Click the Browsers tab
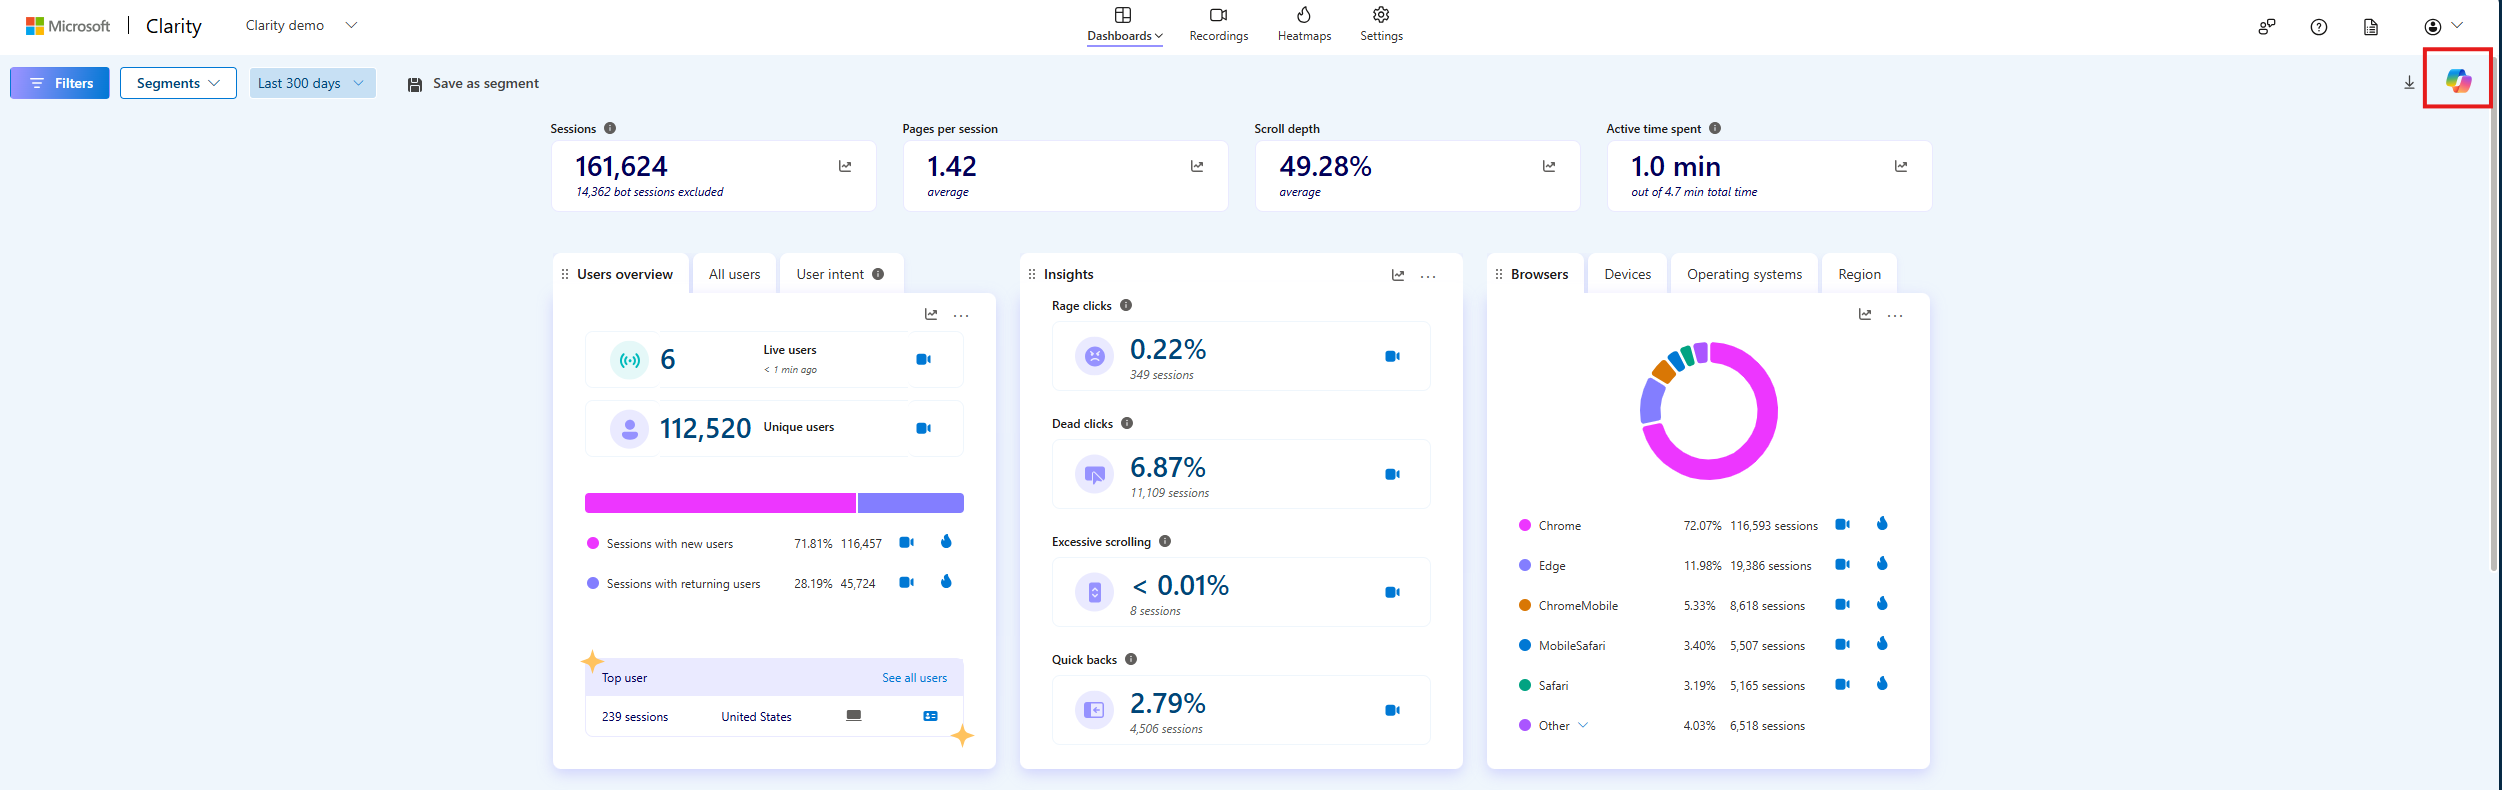This screenshot has height=790, width=2502. [x=1535, y=274]
